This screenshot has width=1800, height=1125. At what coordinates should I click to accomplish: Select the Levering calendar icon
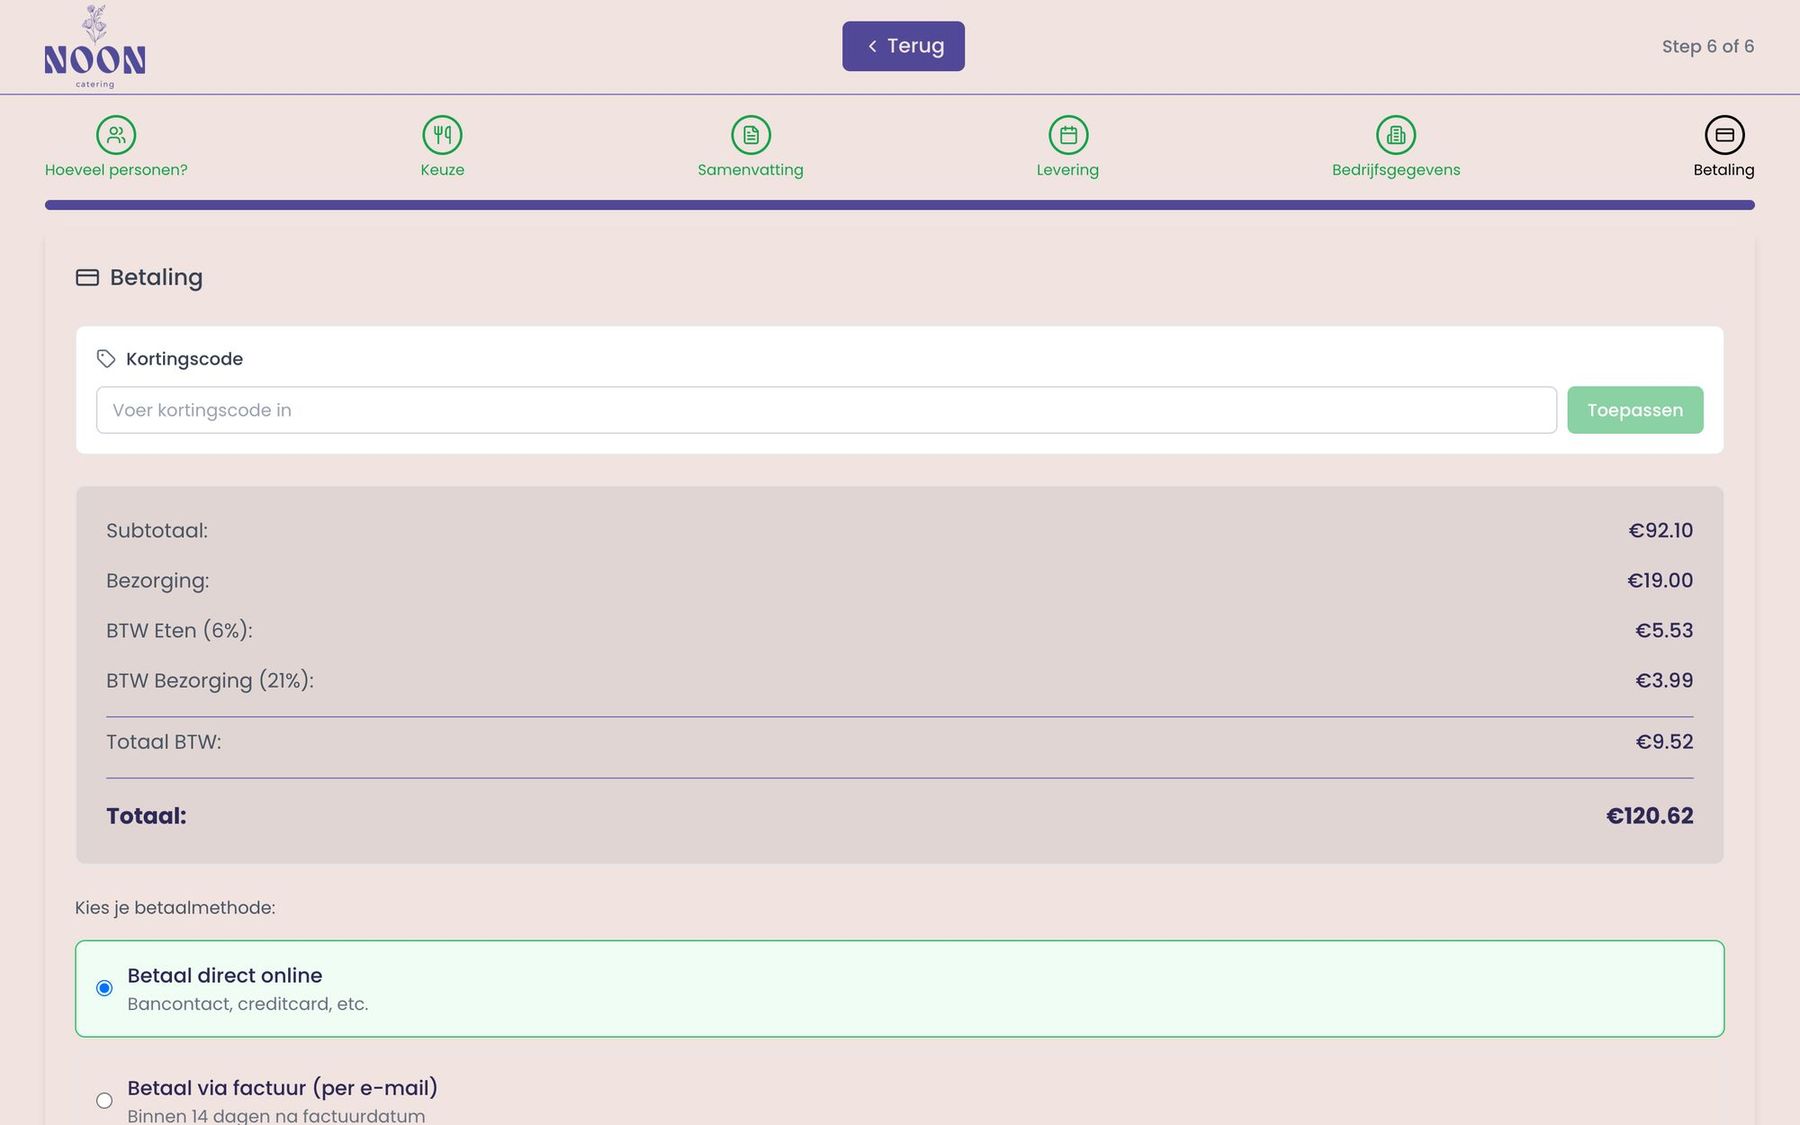tap(1068, 135)
